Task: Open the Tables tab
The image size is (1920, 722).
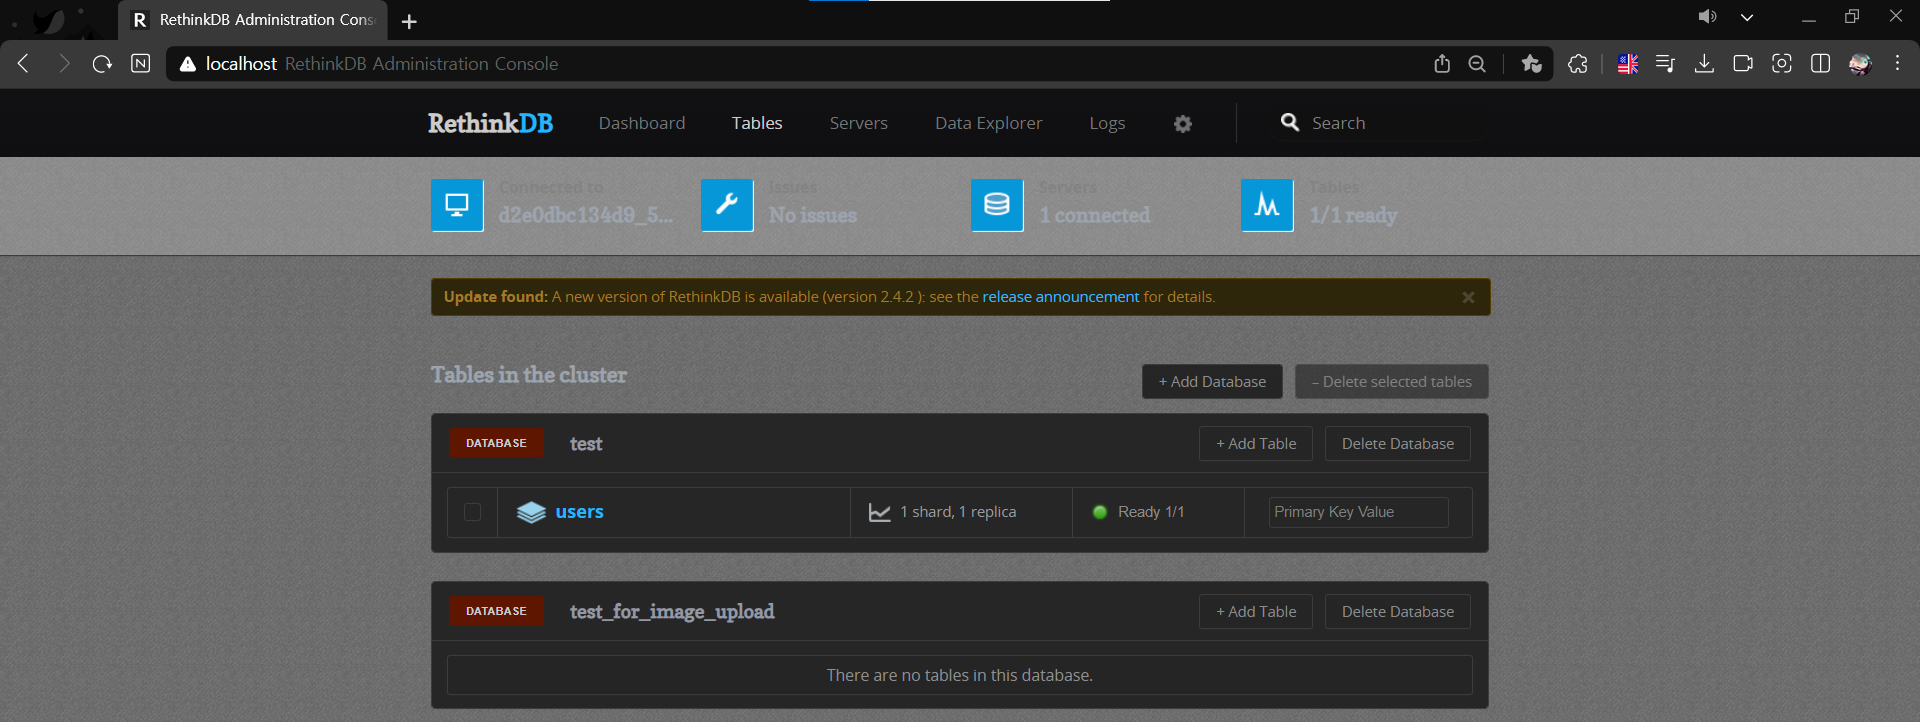Action: point(757,123)
